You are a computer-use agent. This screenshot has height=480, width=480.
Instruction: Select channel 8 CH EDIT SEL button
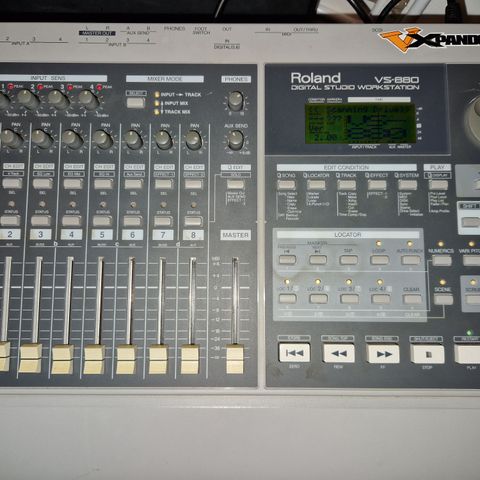[x=194, y=184]
